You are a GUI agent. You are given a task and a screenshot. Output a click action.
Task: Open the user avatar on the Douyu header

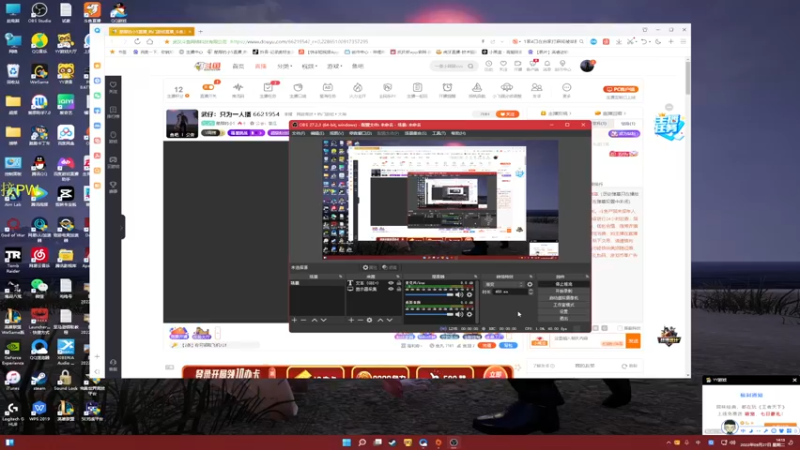coord(587,66)
